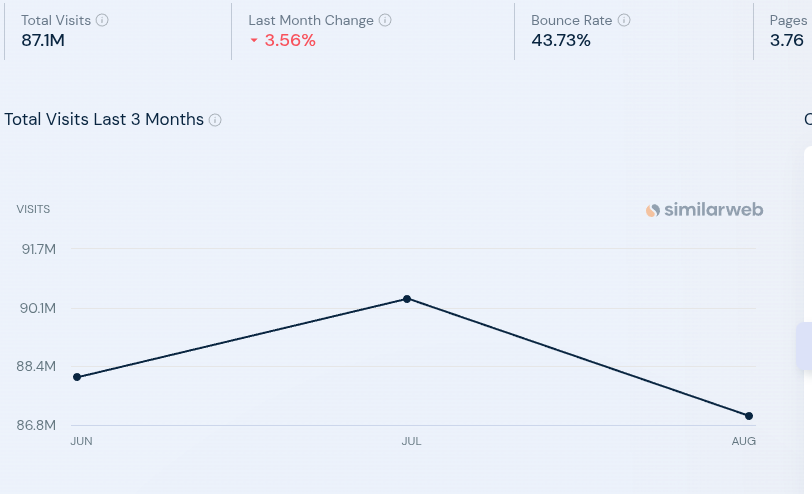
Task: Click the red decrease arrow icon
Action: 254,41
